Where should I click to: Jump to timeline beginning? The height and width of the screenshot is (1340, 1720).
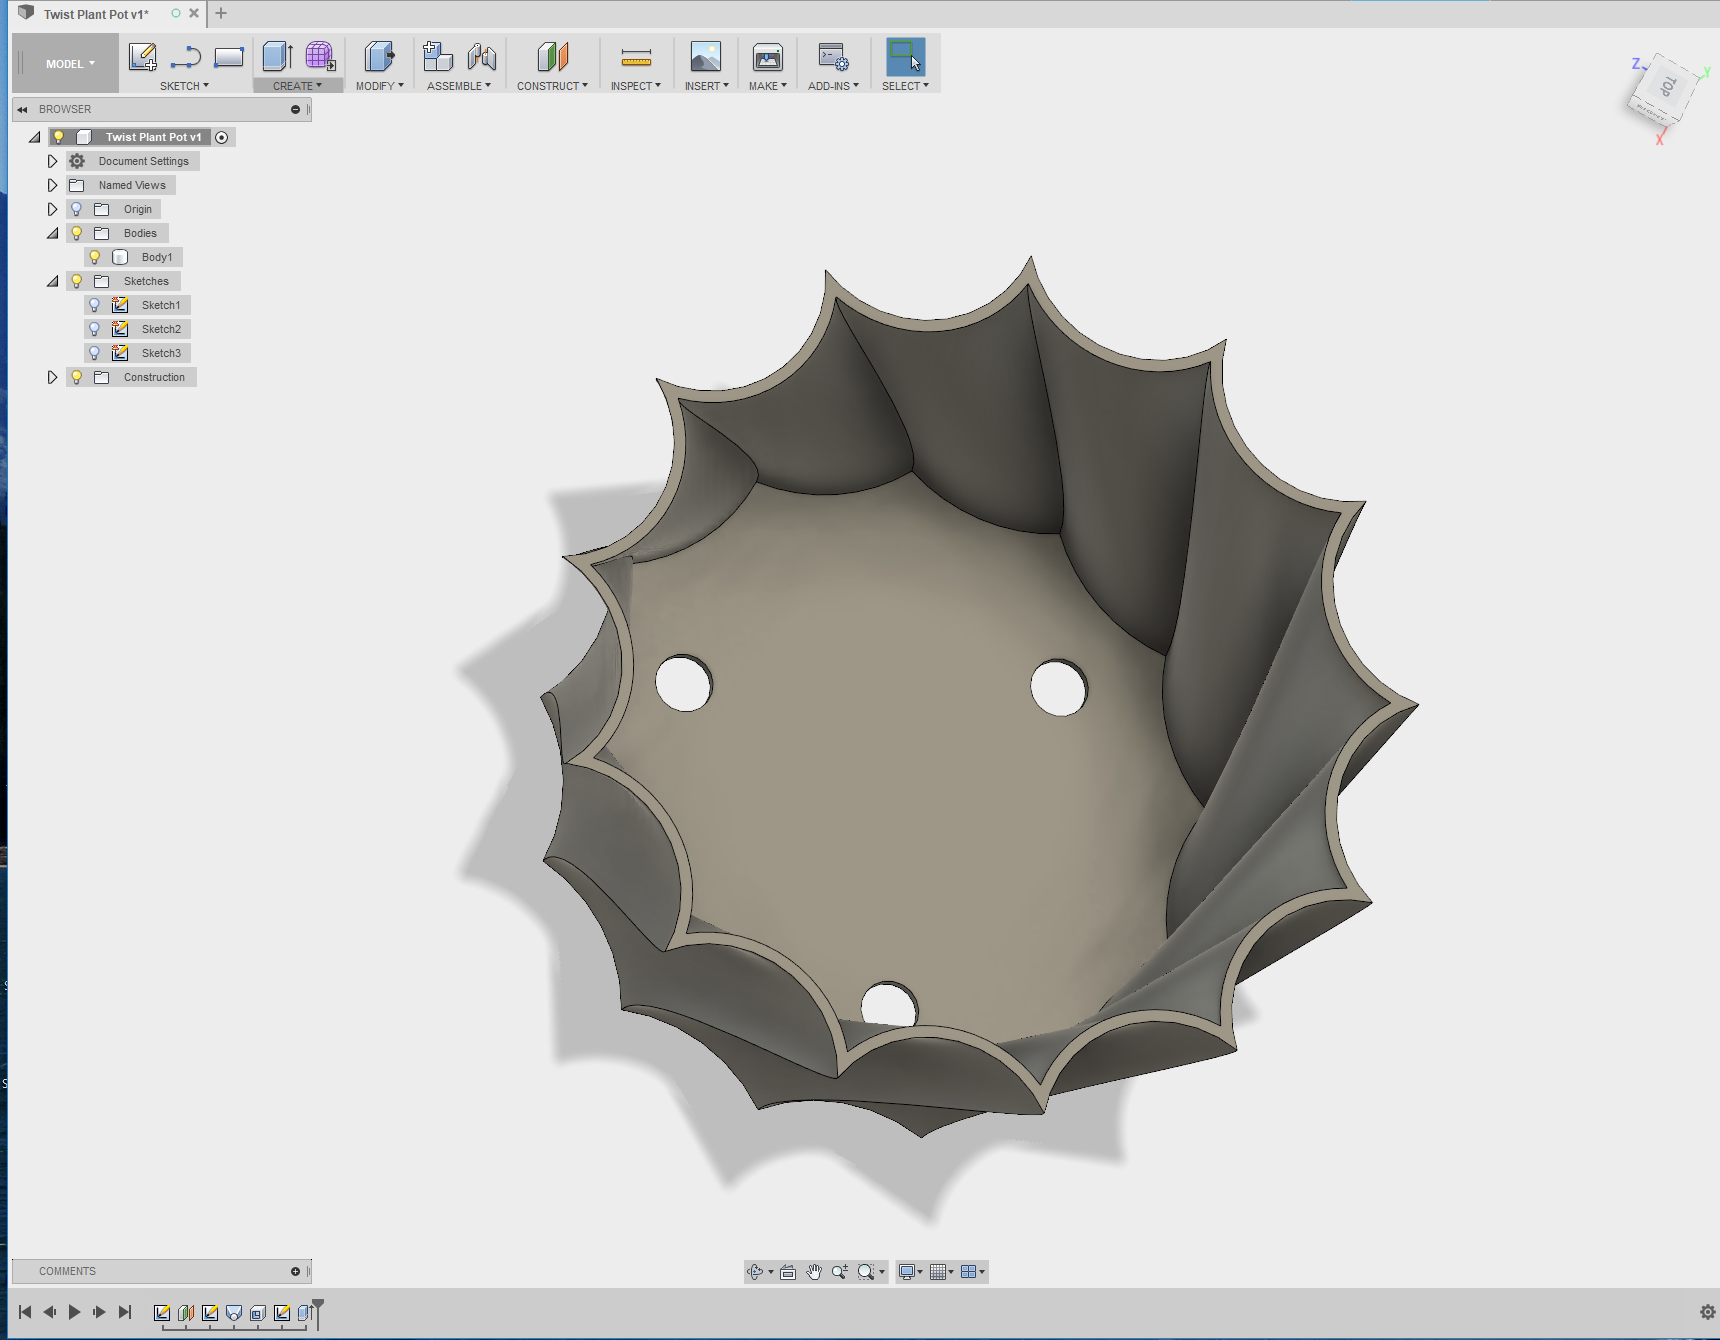tap(25, 1312)
